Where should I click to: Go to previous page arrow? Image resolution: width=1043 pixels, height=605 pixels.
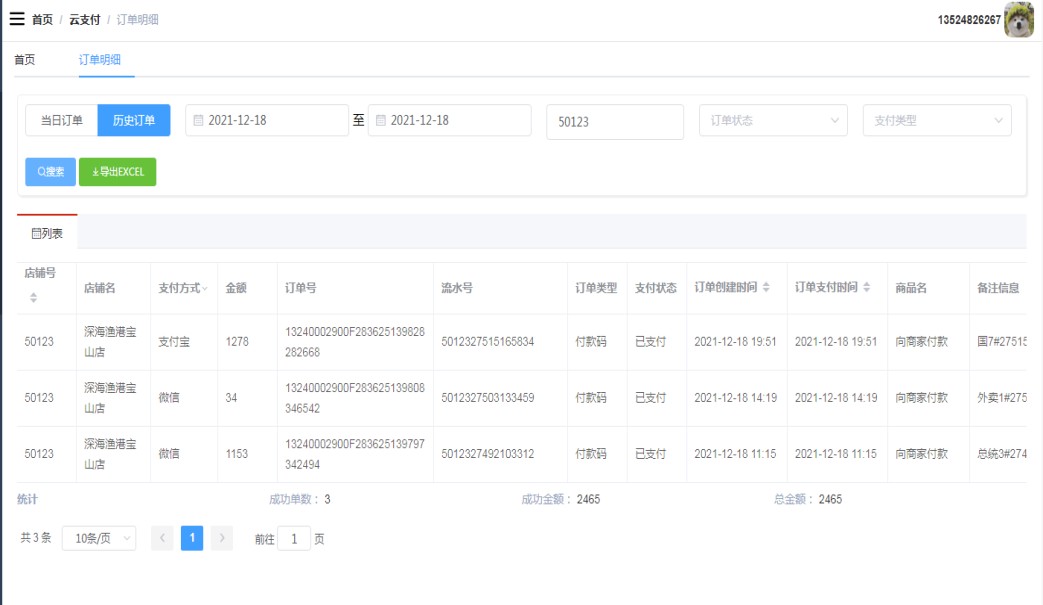pyautogui.click(x=162, y=538)
